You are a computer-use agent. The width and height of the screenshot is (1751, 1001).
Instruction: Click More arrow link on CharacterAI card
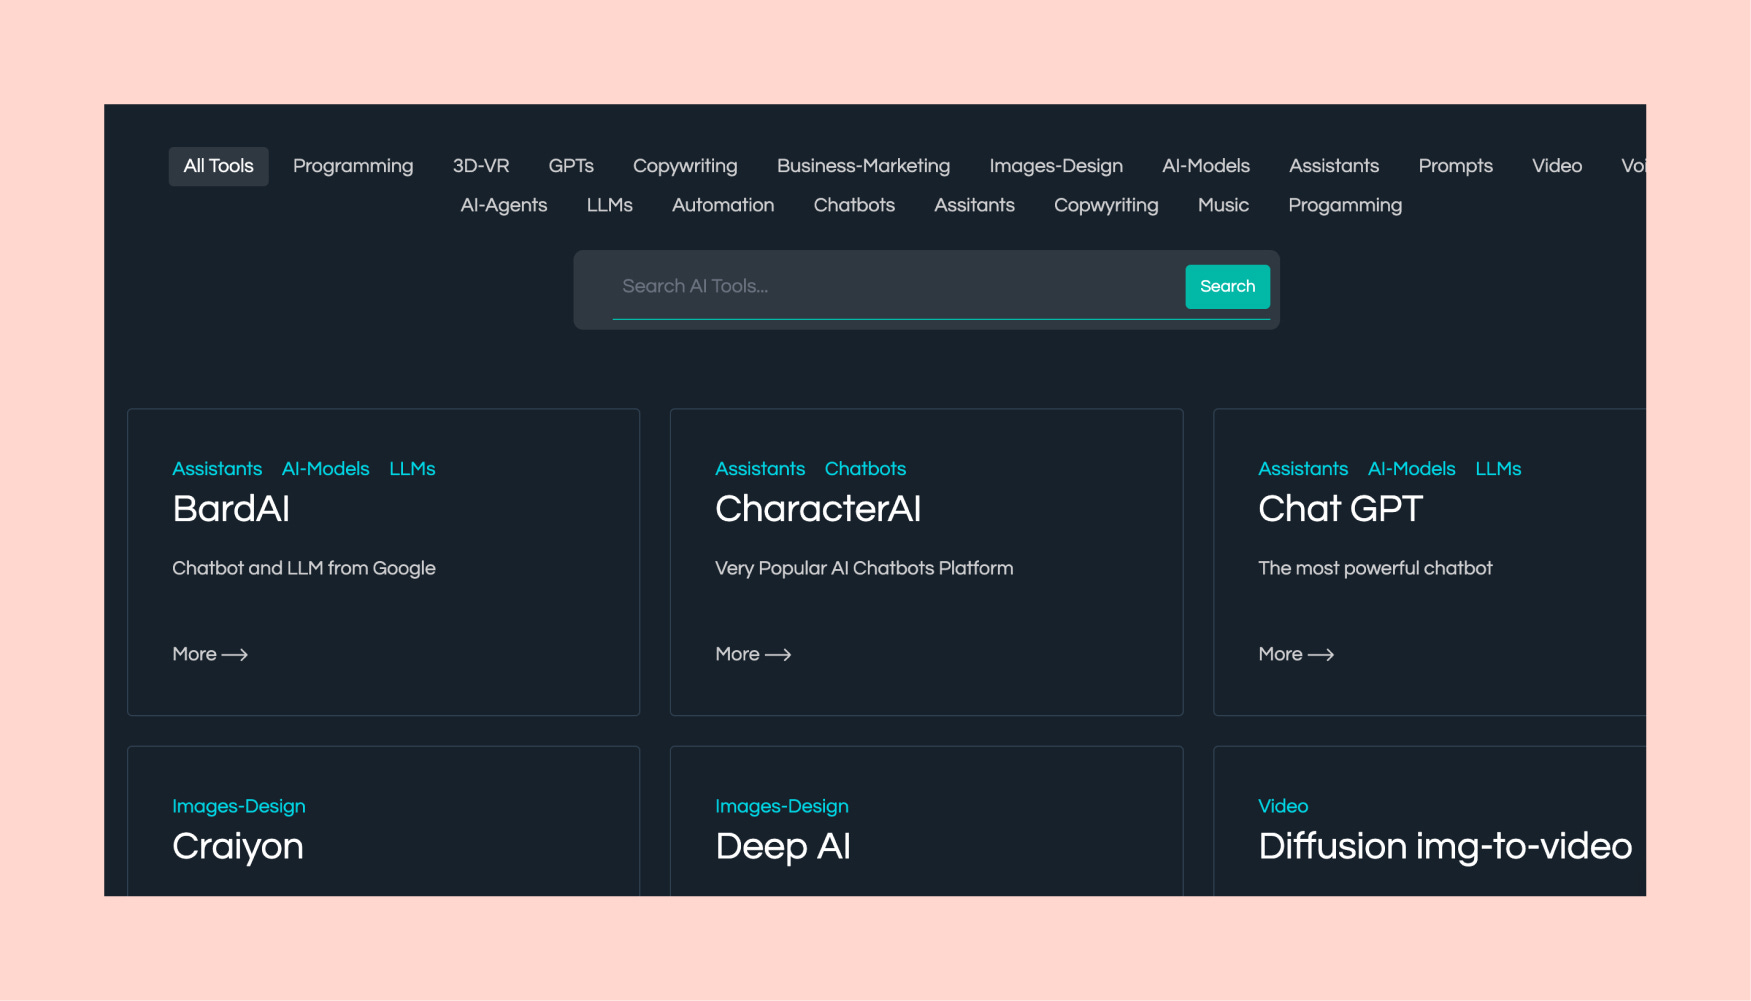(753, 654)
